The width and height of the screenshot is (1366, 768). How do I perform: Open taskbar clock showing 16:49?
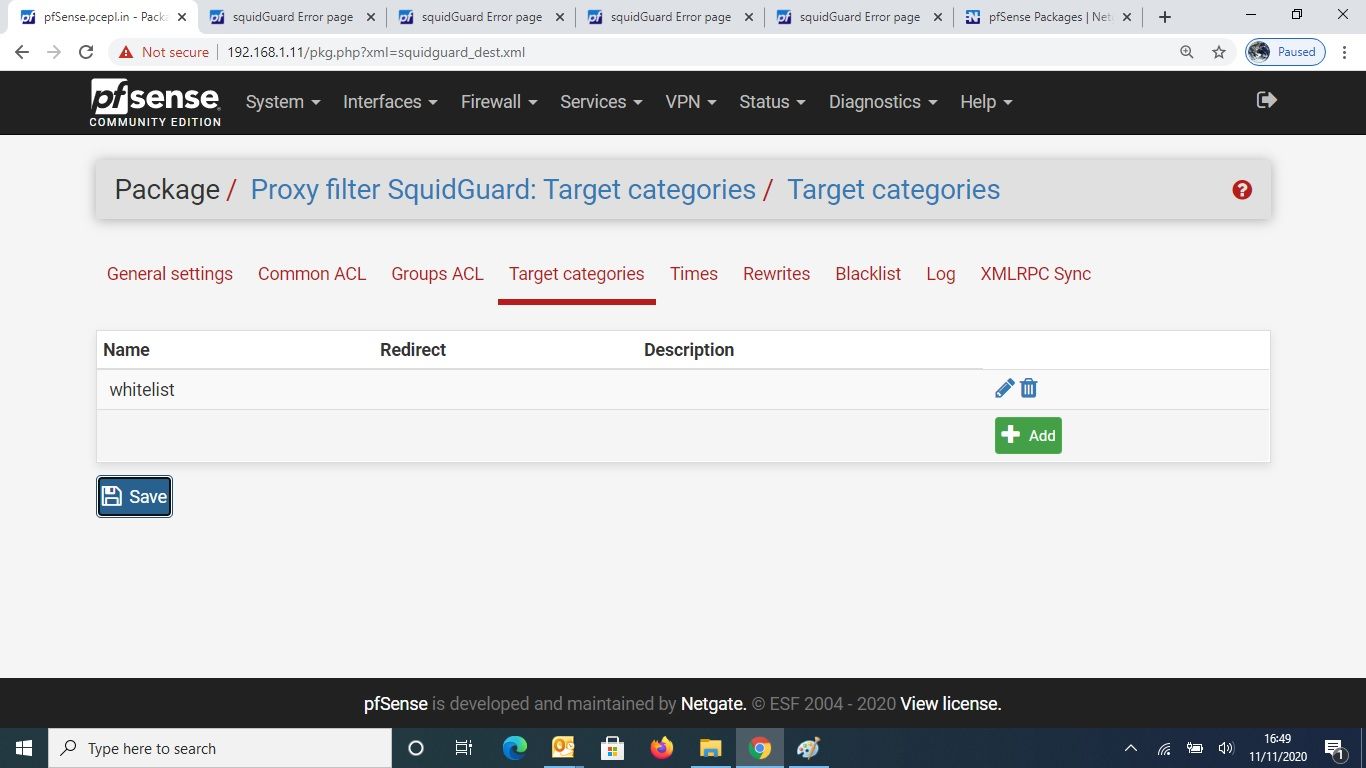(x=1277, y=748)
